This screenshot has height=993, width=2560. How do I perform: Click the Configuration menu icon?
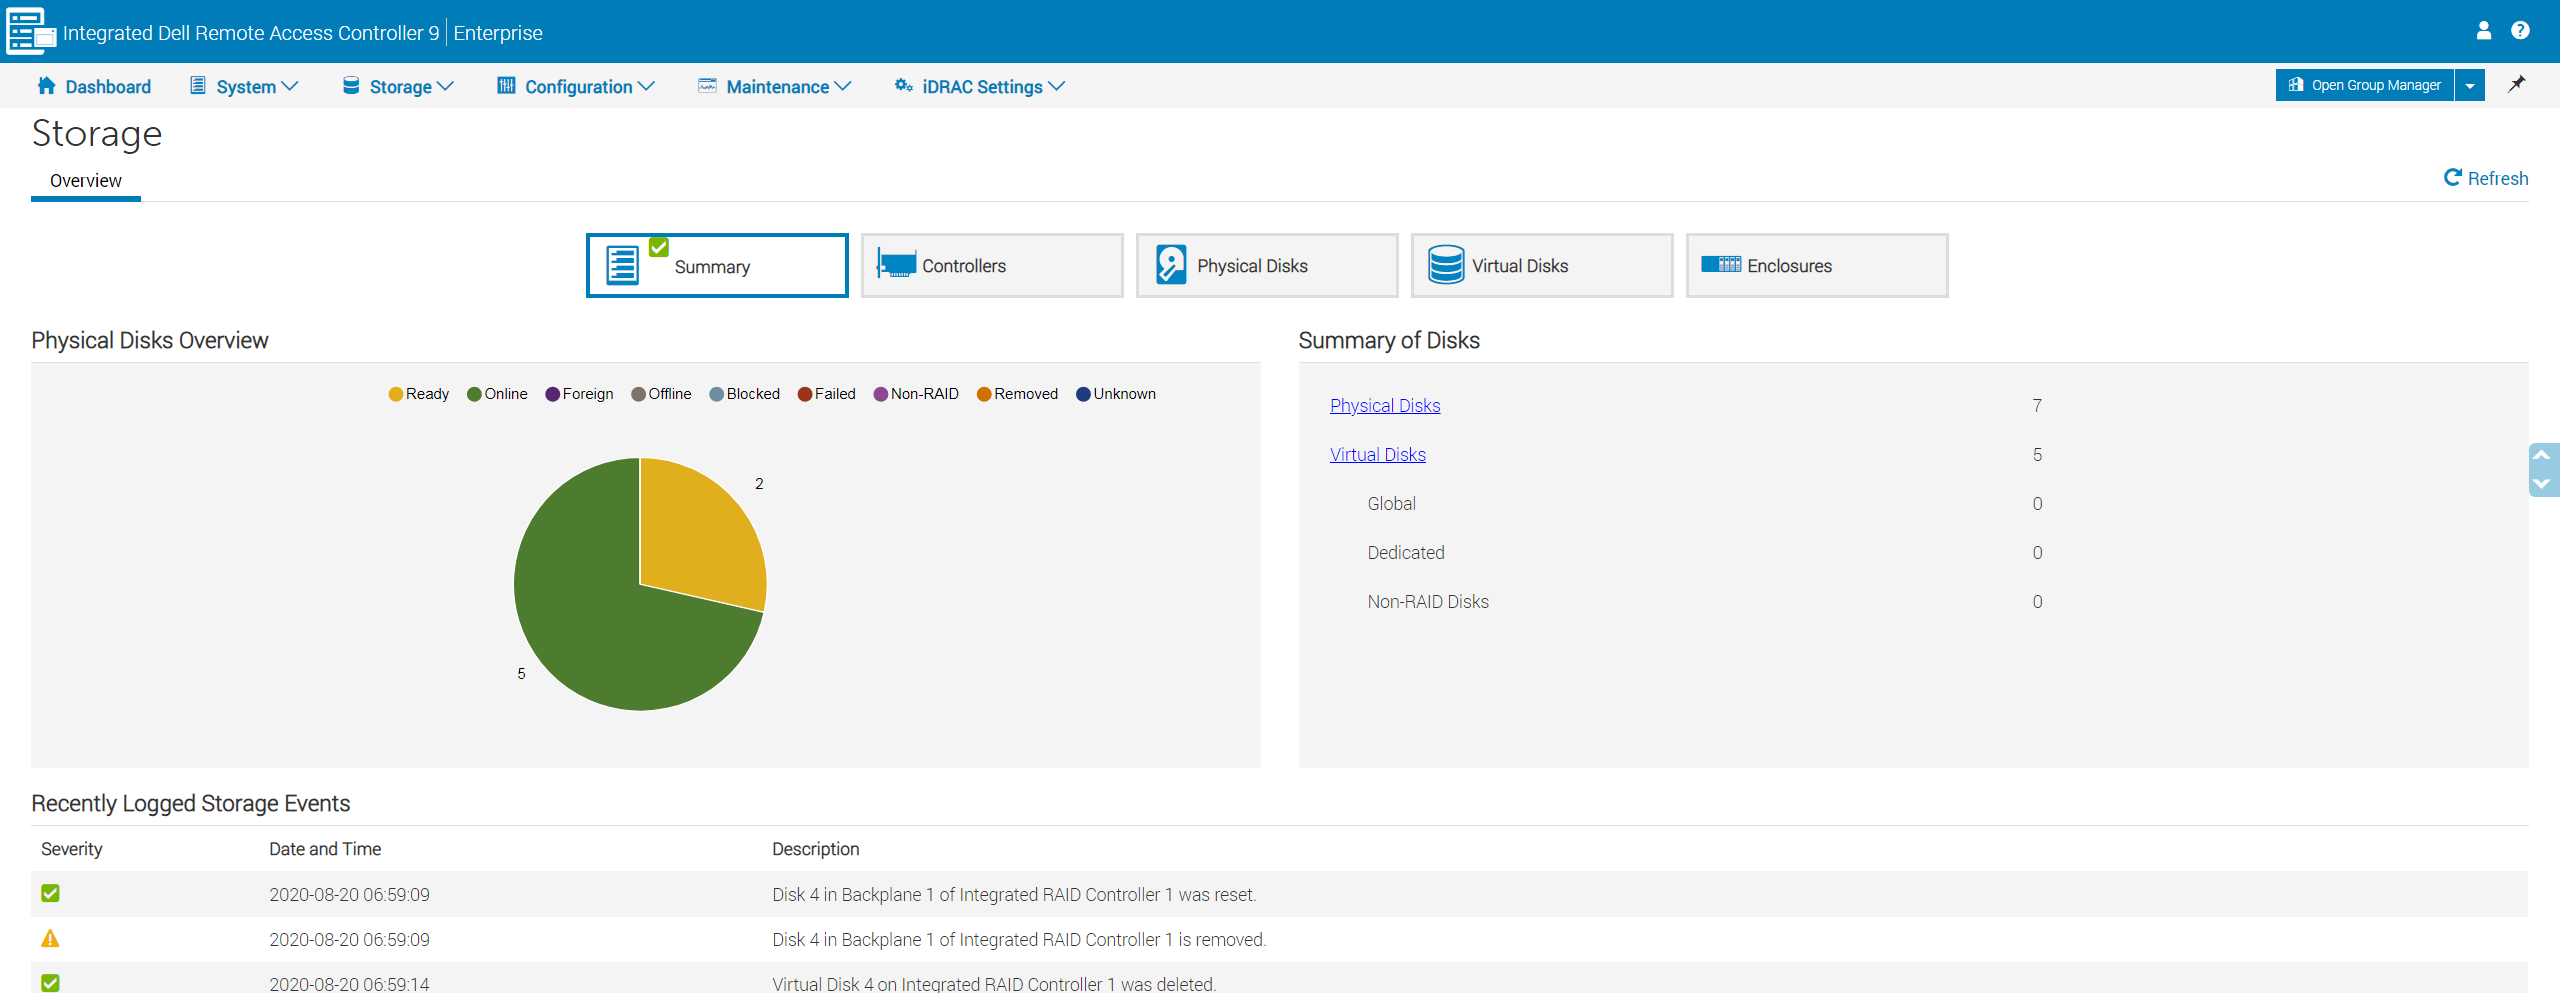pyautogui.click(x=506, y=86)
